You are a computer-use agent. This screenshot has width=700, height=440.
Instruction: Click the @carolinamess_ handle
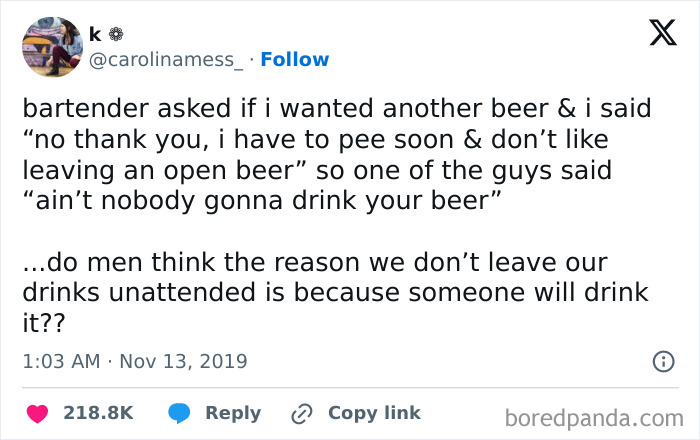(166, 60)
